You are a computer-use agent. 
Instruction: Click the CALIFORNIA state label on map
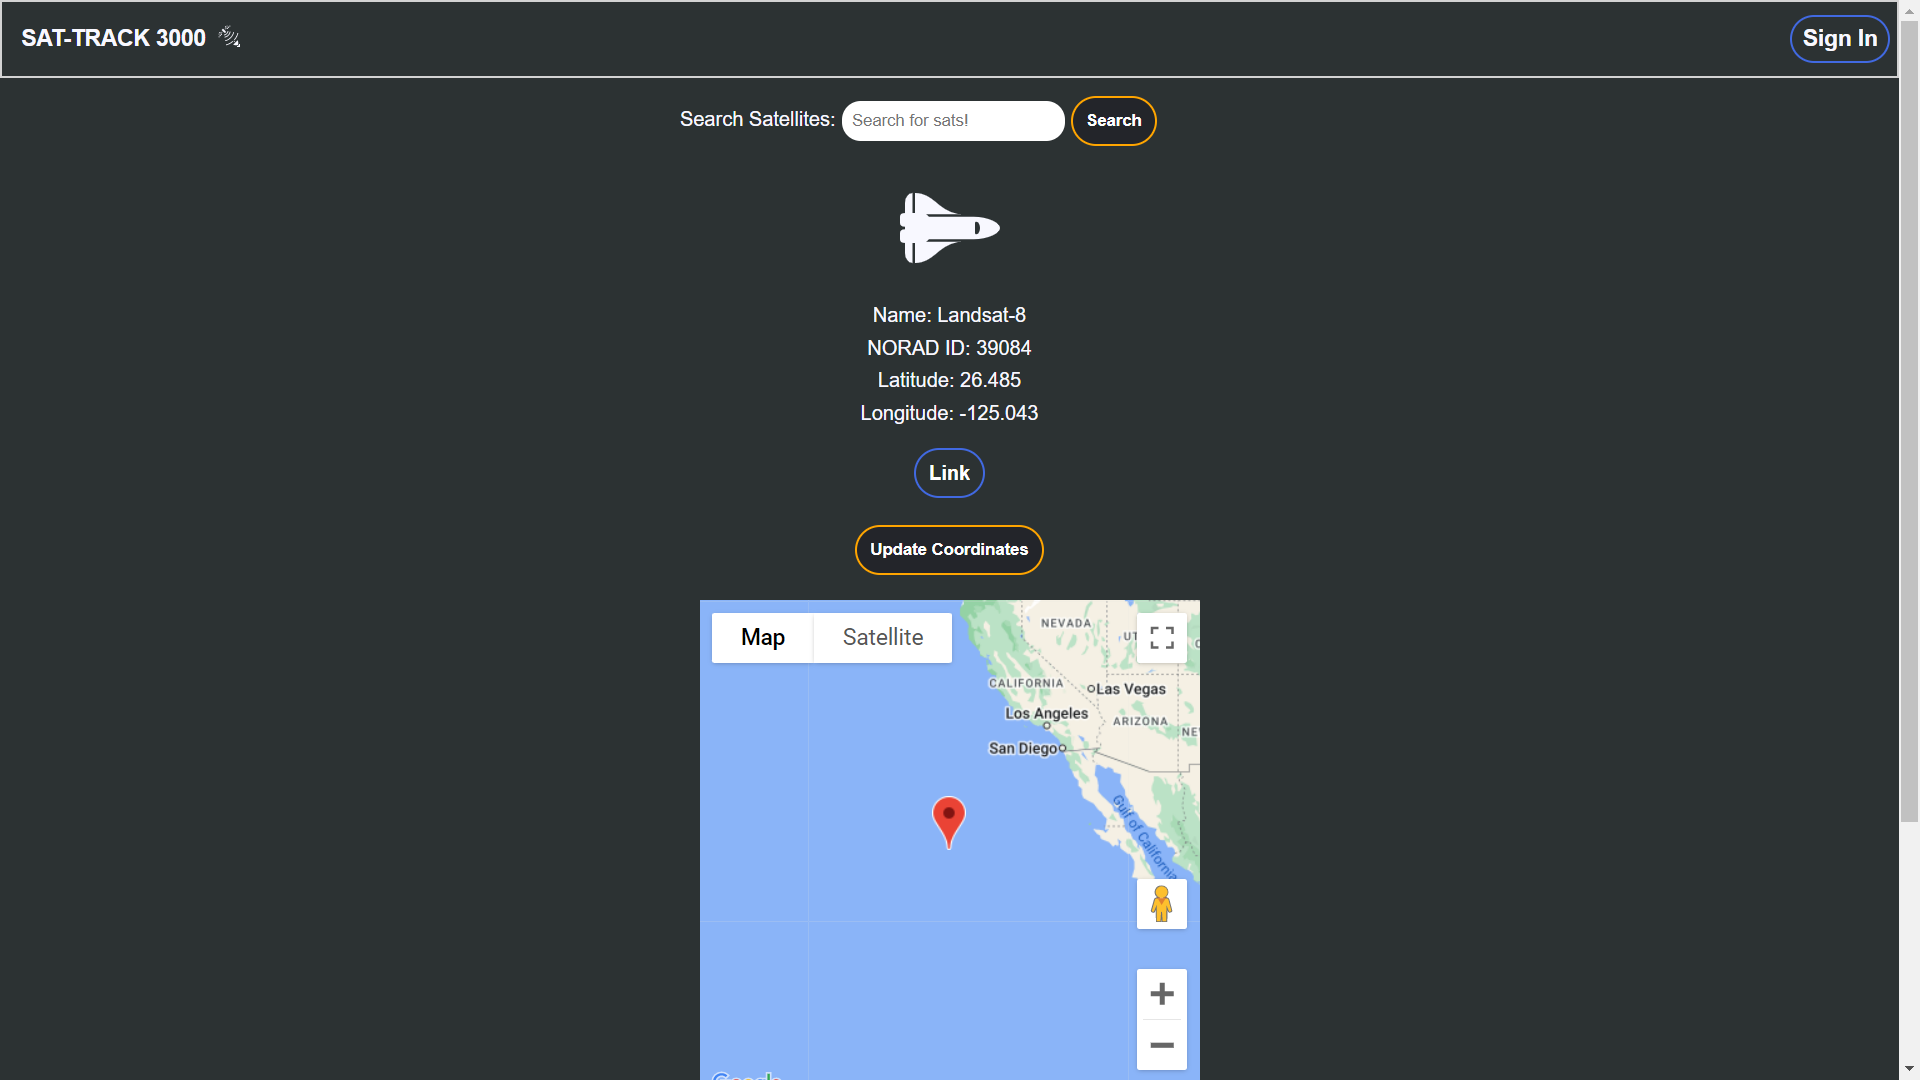1026,683
